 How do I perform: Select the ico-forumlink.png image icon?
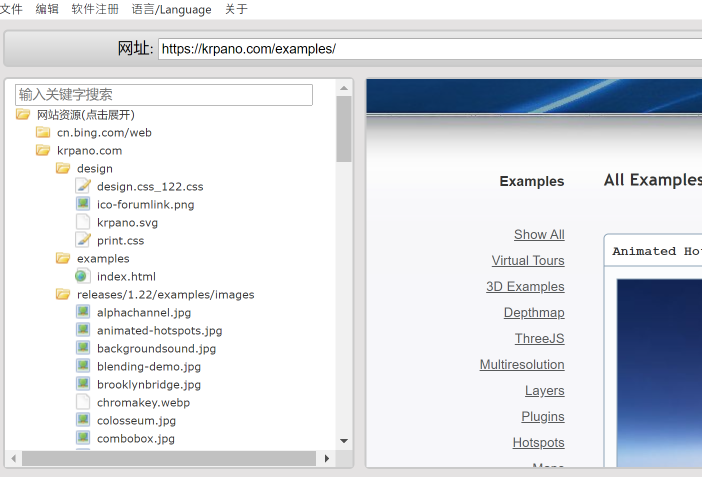tap(84, 204)
